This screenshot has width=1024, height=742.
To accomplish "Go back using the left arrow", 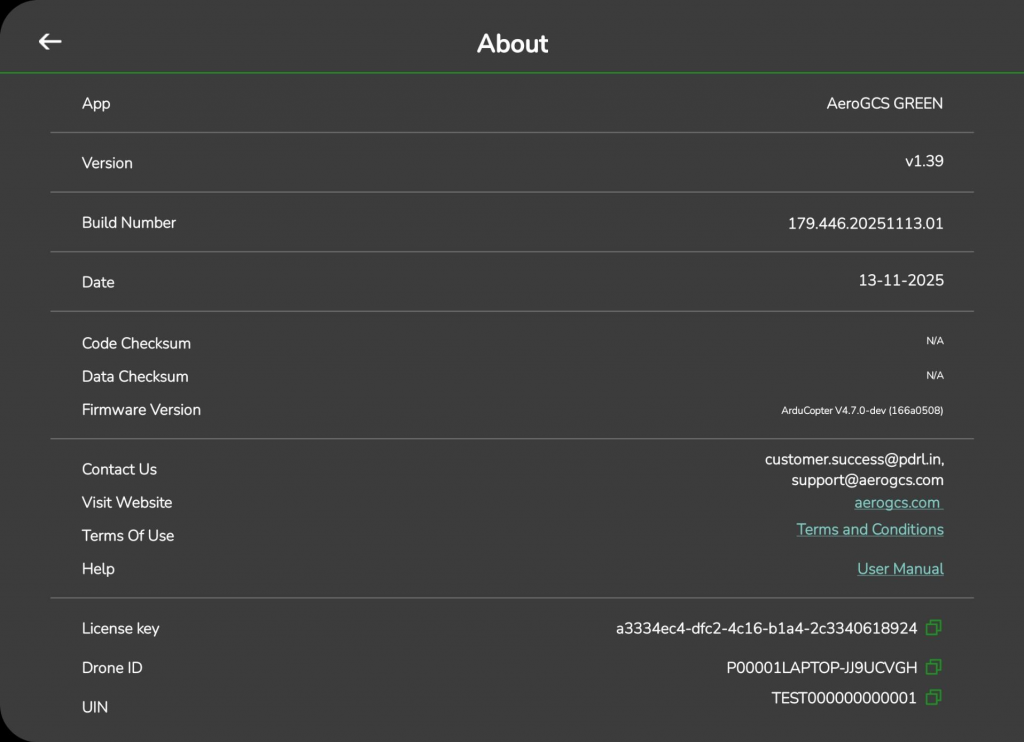I will point(50,42).
